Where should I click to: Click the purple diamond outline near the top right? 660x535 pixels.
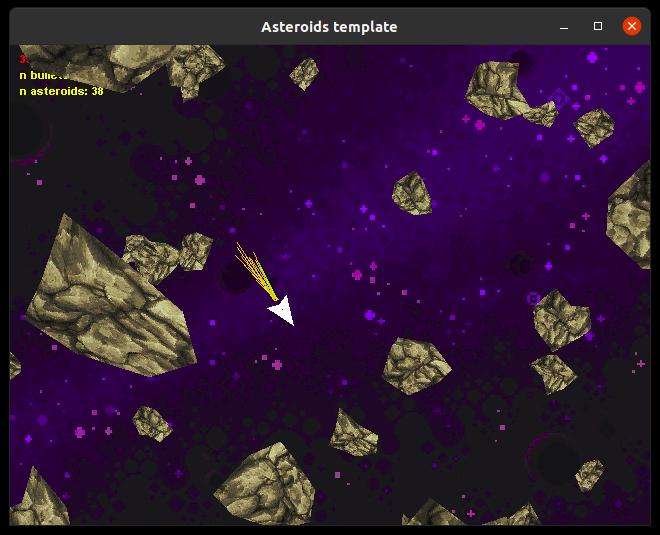tap(560, 98)
